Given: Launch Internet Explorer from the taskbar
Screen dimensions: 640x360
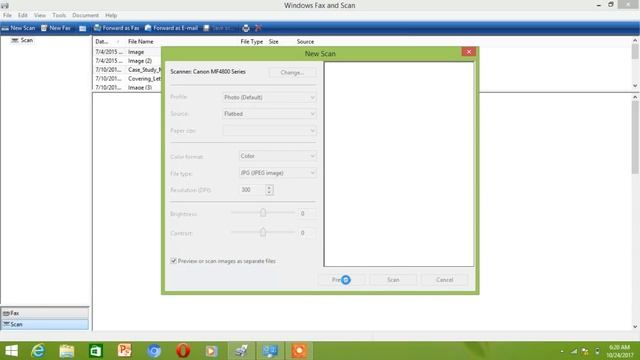Looking at the screenshot, I should click(38, 351).
